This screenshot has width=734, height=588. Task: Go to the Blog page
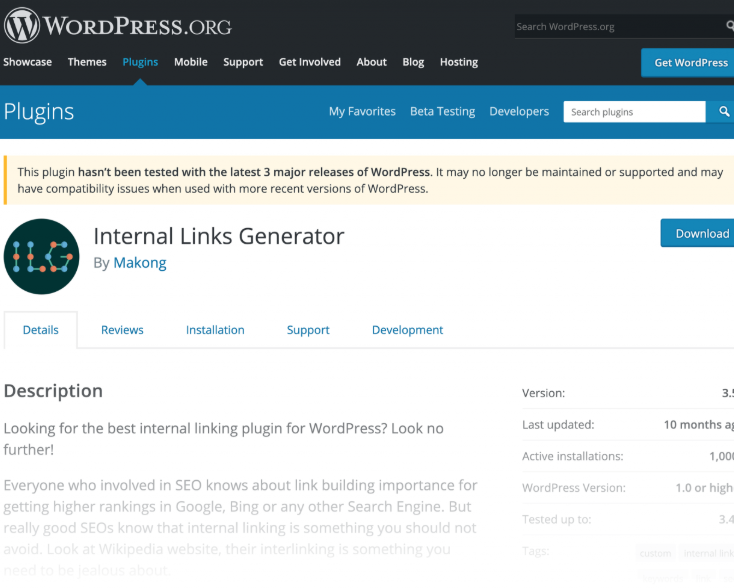click(413, 62)
